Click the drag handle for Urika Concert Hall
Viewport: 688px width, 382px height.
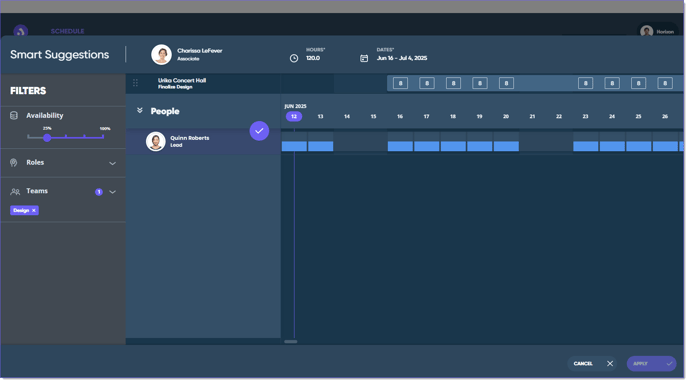pos(136,83)
